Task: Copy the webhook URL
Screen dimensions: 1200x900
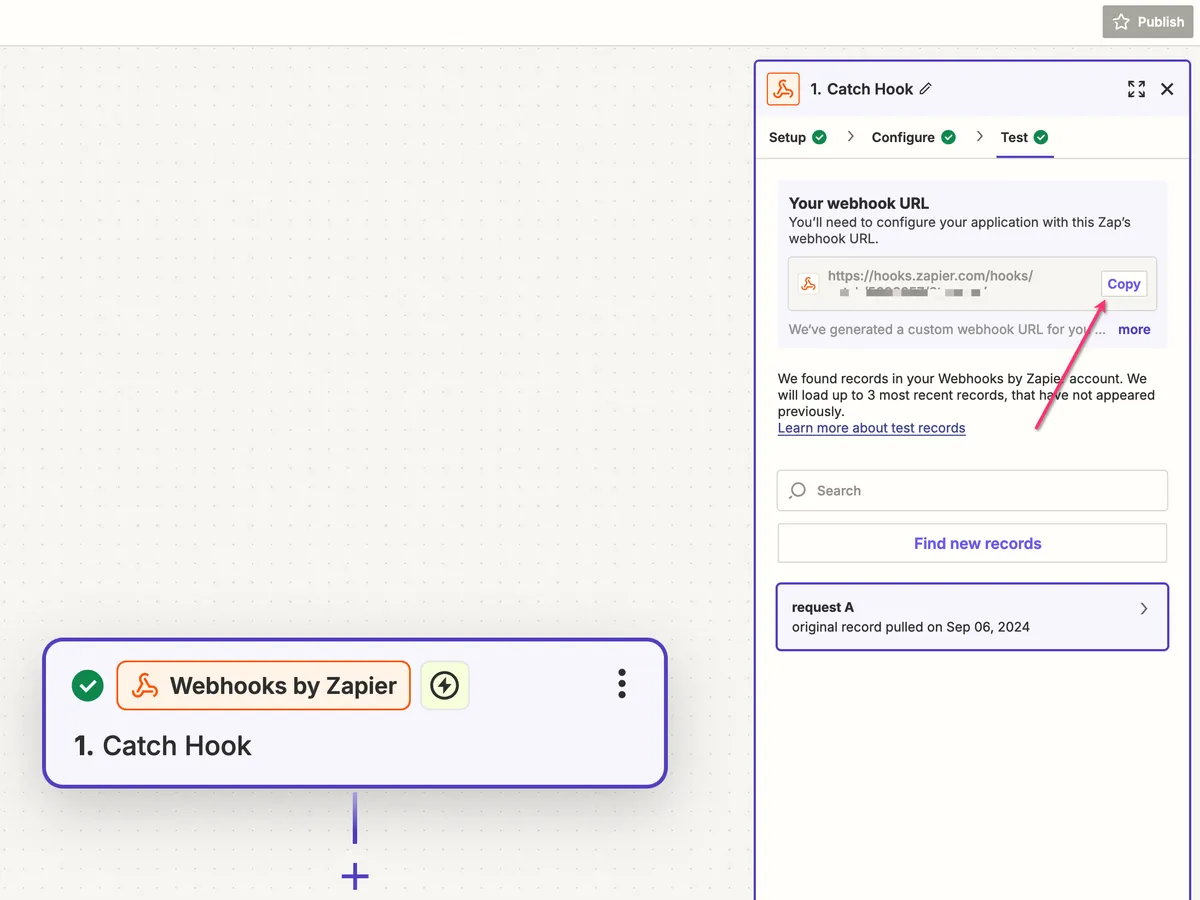Action: point(1124,284)
